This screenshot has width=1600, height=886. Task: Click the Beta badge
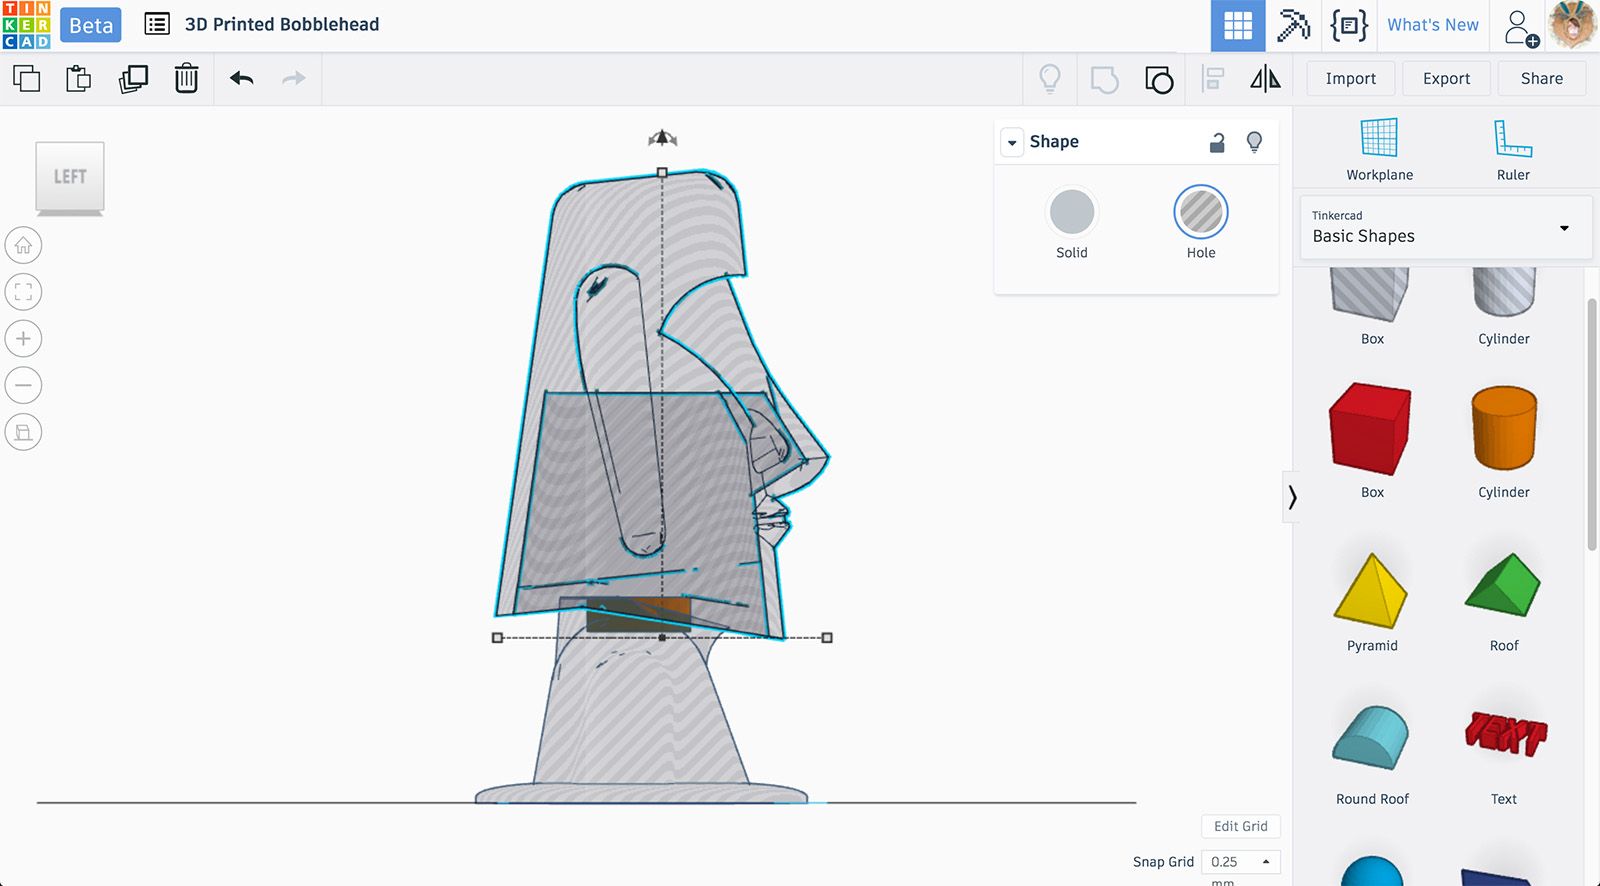tap(91, 26)
